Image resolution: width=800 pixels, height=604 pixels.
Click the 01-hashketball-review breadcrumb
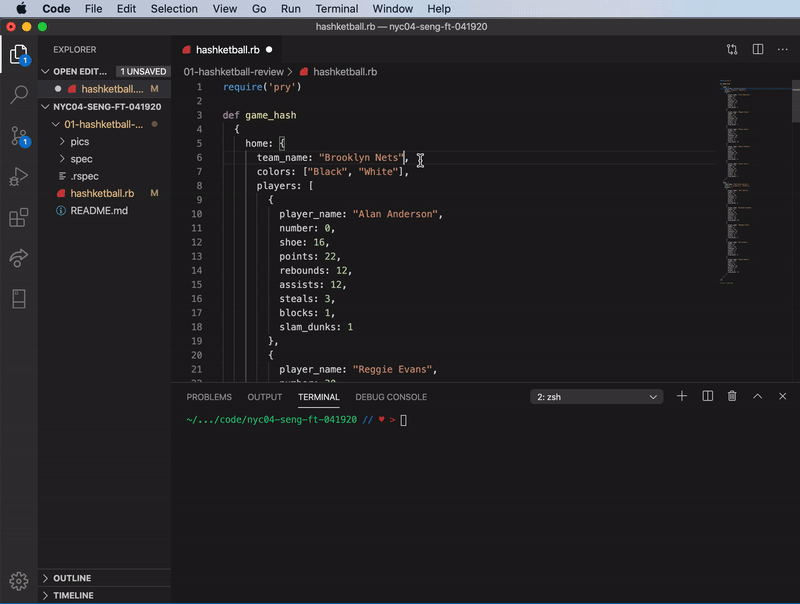pyautogui.click(x=233, y=72)
